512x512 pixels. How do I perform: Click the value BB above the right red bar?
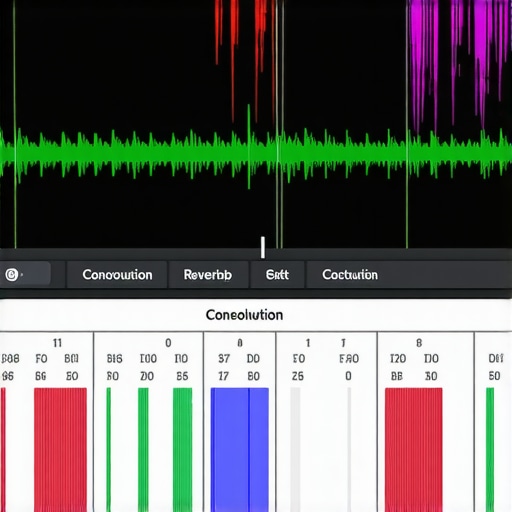(397, 376)
